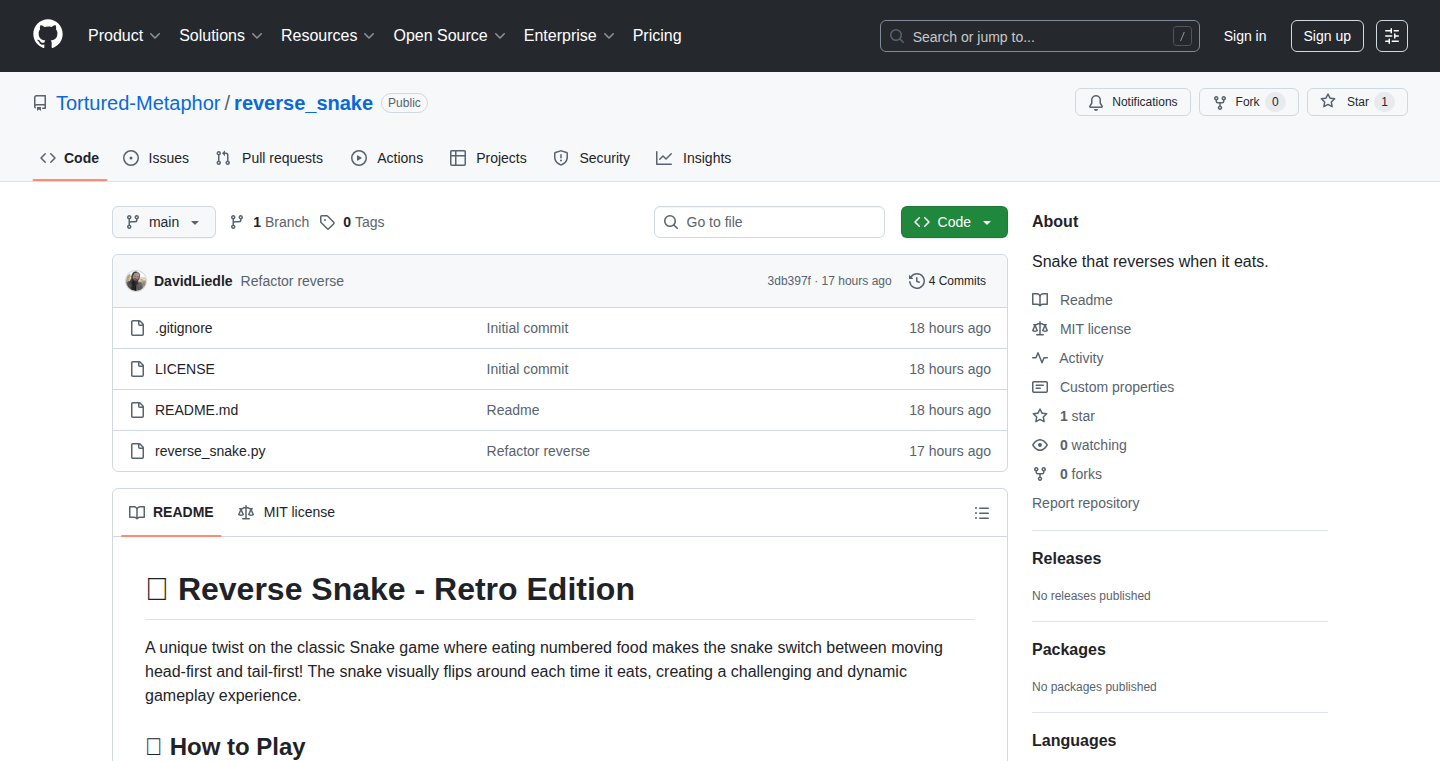Click the Search or jump to field
Viewport: 1440px width, 761px height.
tap(1040, 36)
